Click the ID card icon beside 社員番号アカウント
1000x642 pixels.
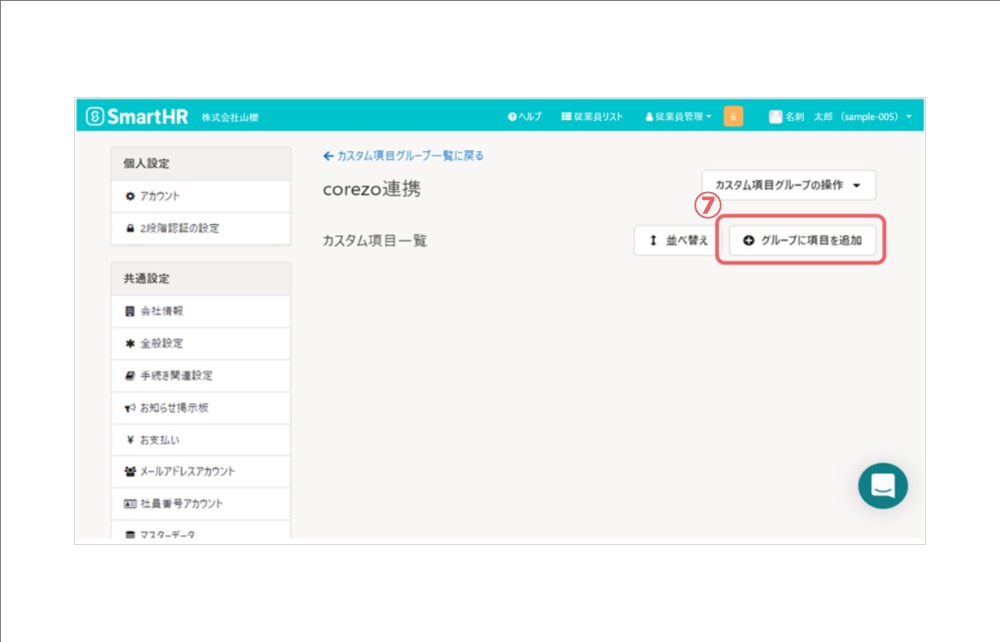point(130,504)
